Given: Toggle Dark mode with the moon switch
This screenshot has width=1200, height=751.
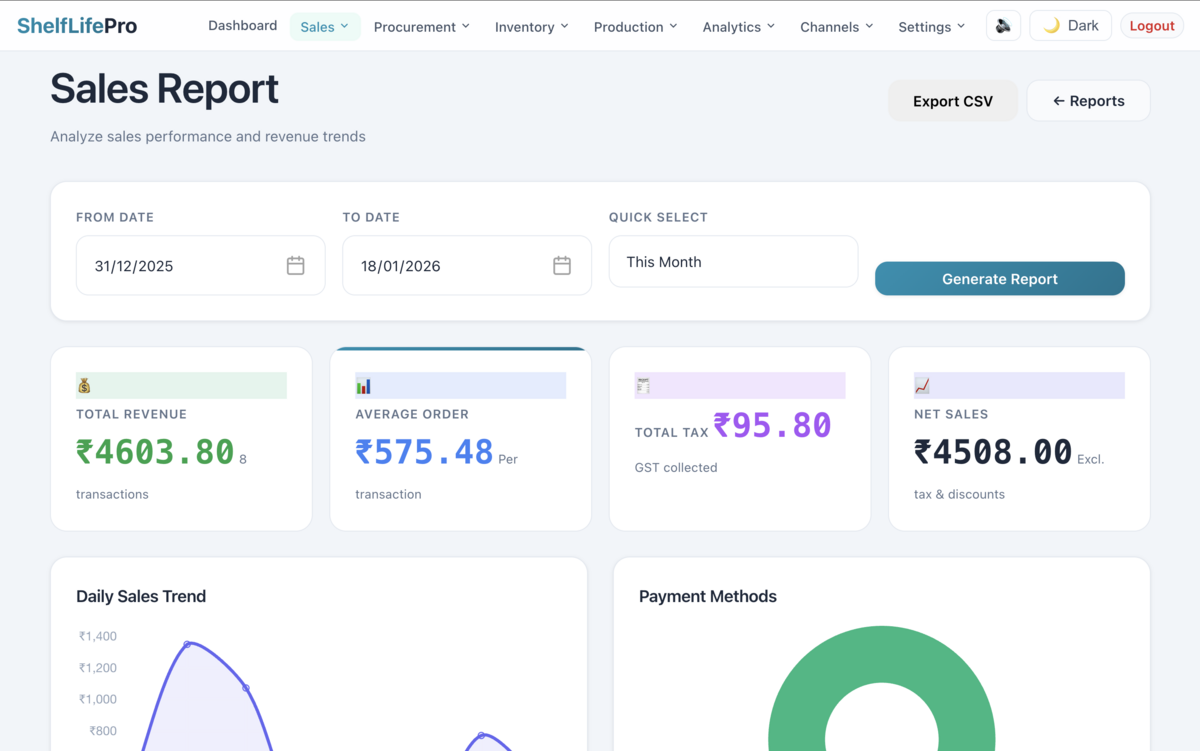Looking at the screenshot, I should point(1070,25).
